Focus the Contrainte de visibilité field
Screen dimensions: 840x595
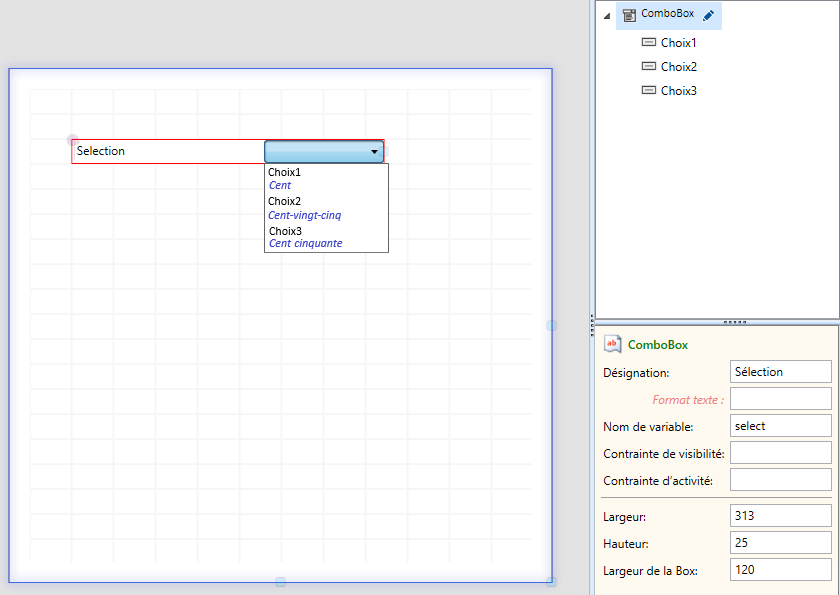(780, 452)
